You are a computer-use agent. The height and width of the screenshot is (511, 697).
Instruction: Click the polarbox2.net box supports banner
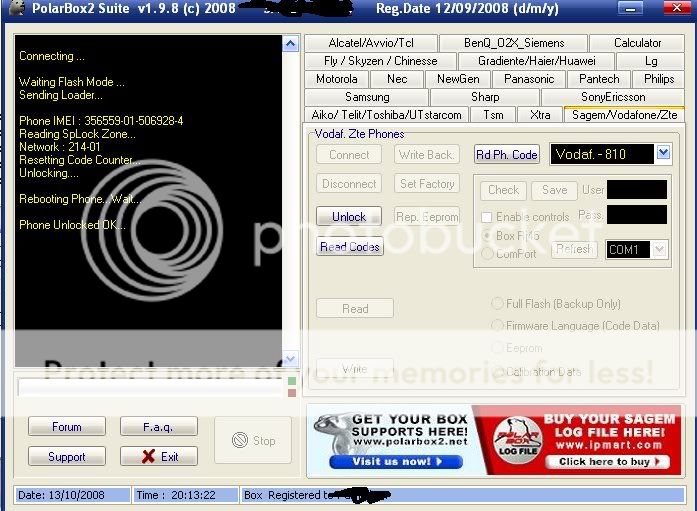(x=390, y=439)
